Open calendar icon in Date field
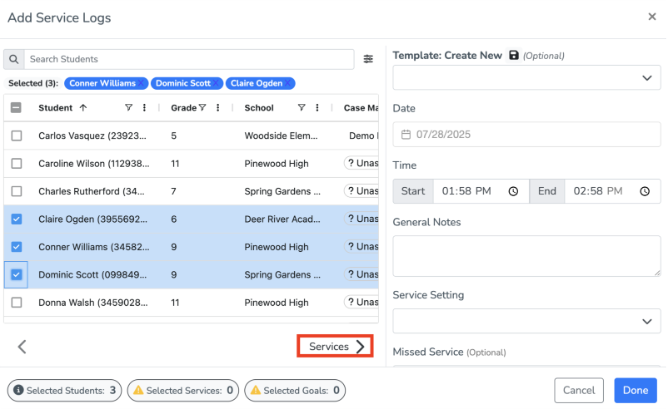The image size is (667, 409). 406,134
